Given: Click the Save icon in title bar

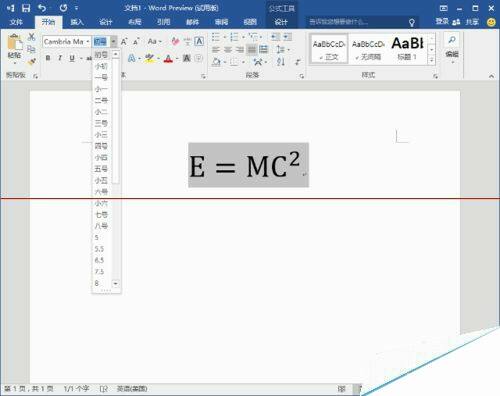Looking at the screenshot, I should pyautogui.click(x=26, y=8).
